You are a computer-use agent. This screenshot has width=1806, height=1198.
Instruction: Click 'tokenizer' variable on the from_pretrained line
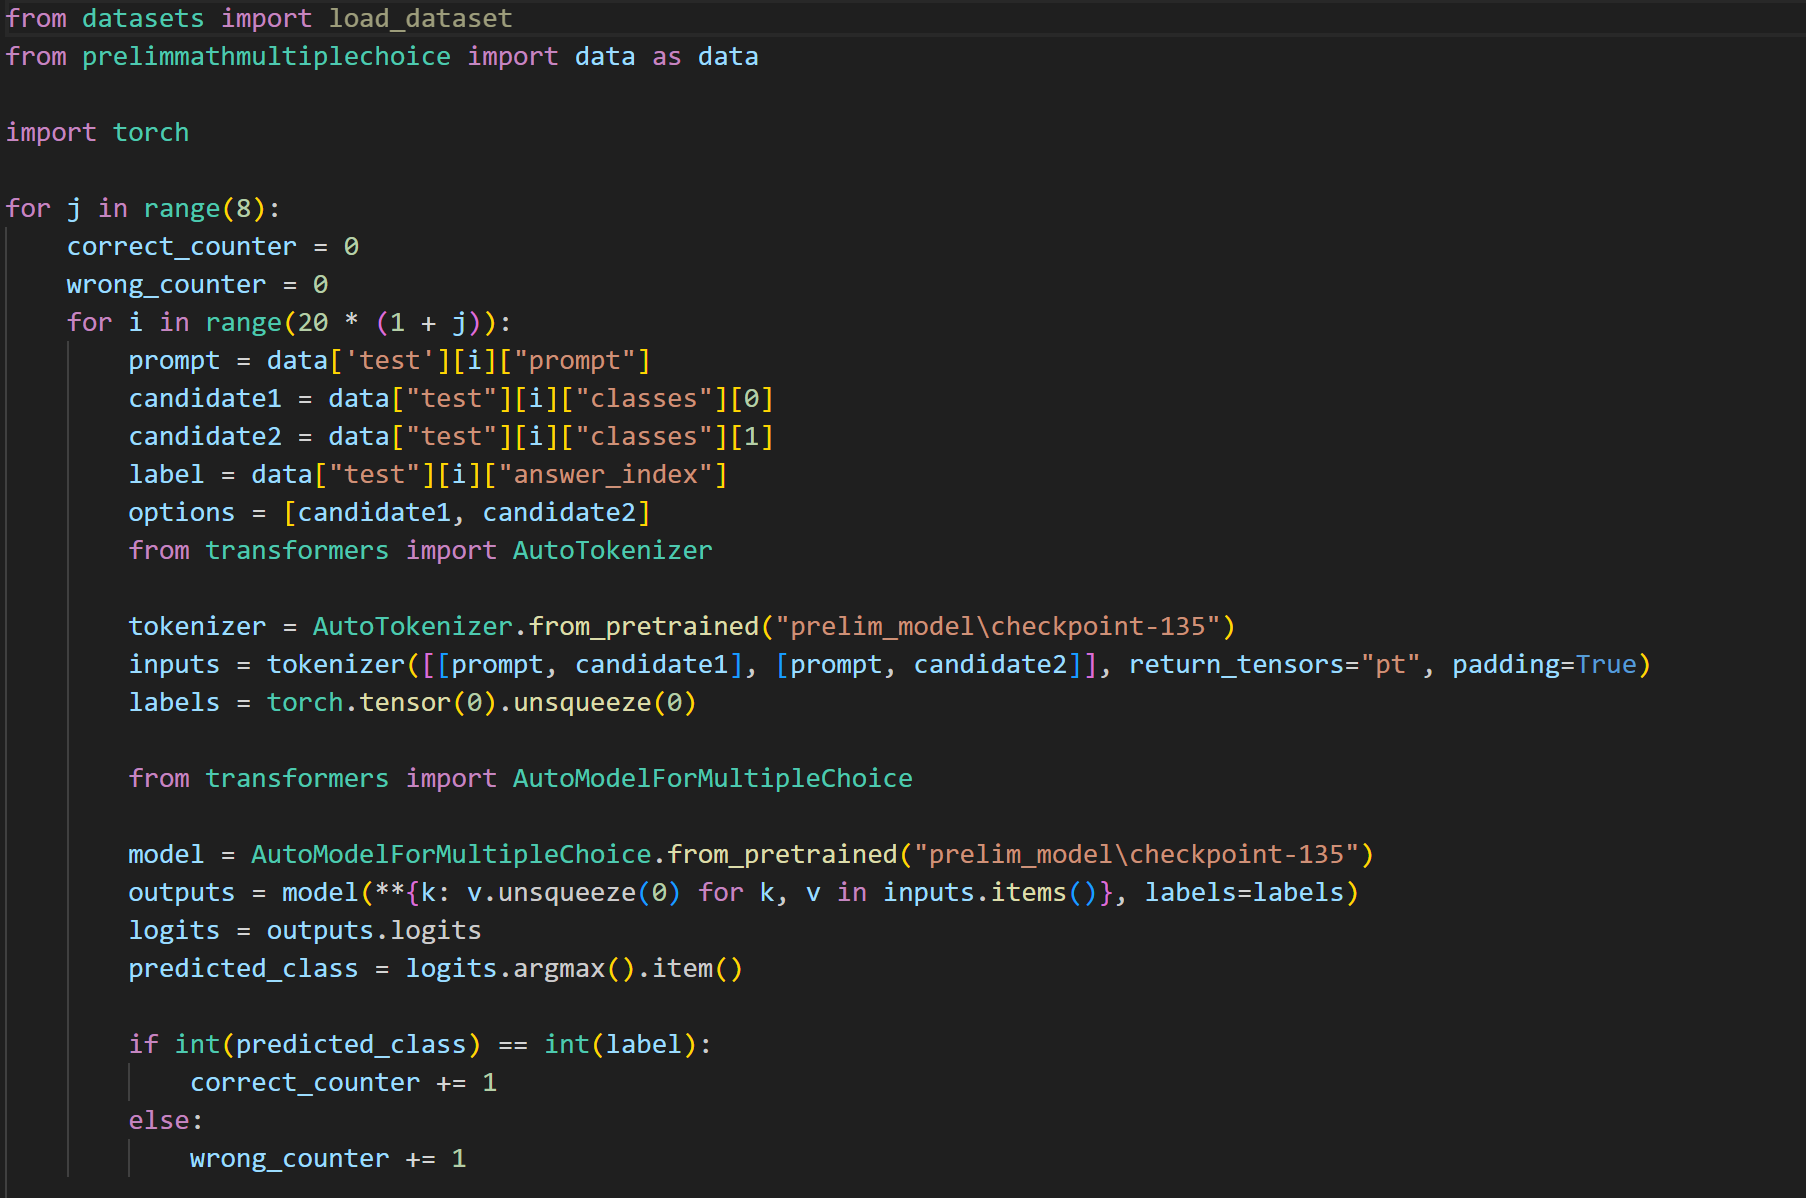pos(197,626)
